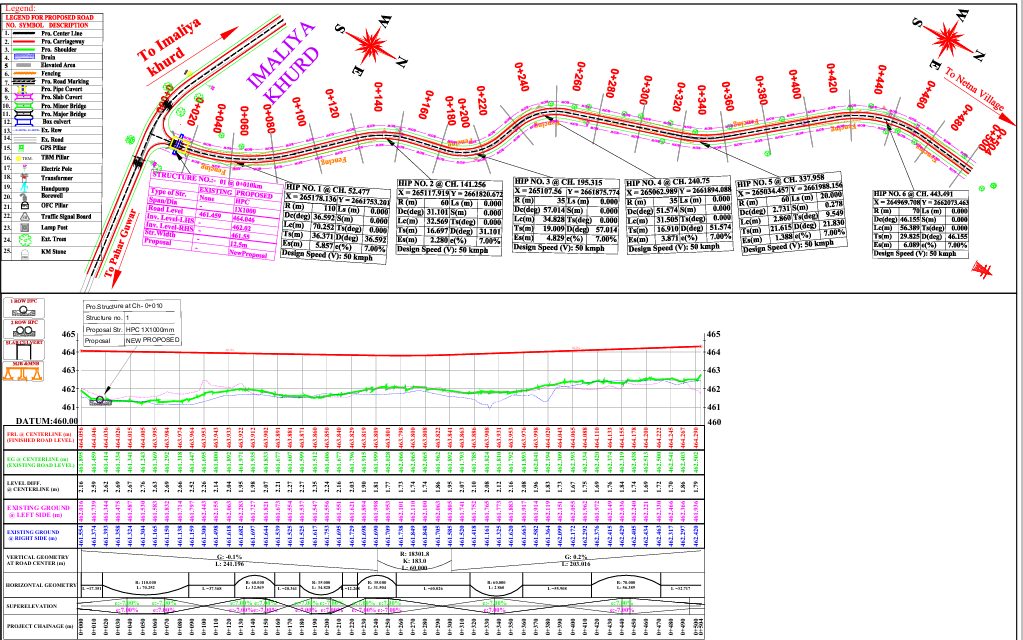Click the KM Stone legend symbol
1023x640 pixels.
click(x=24, y=254)
